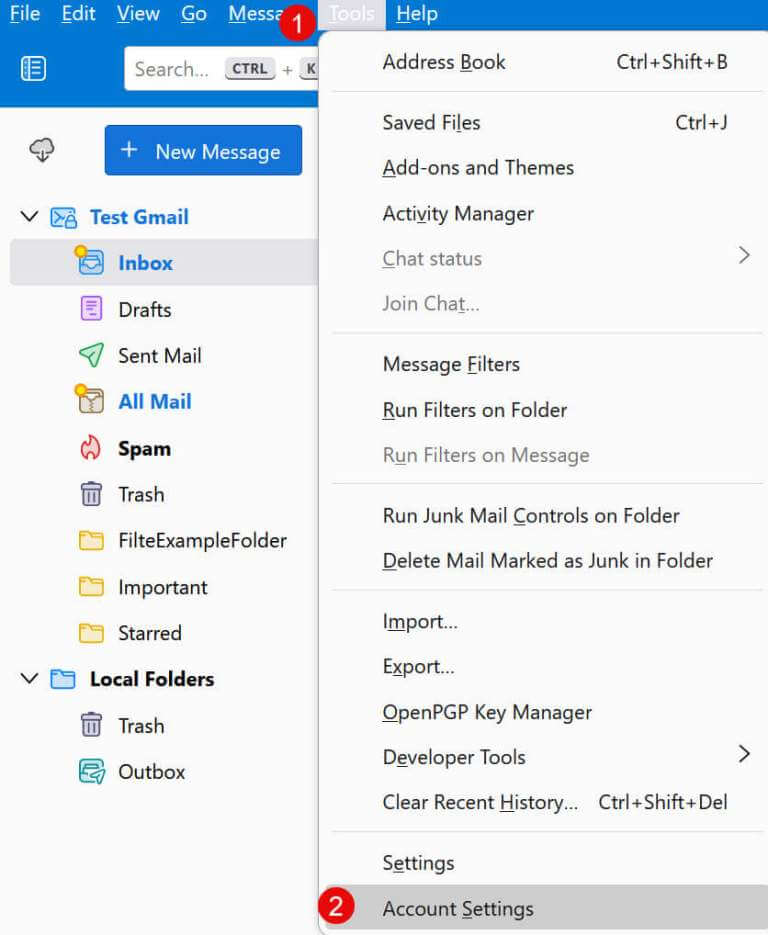Expand the Chat status submenu arrow
Image resolution: width=768 pixels, height=935 pixels.
(744, 256)
